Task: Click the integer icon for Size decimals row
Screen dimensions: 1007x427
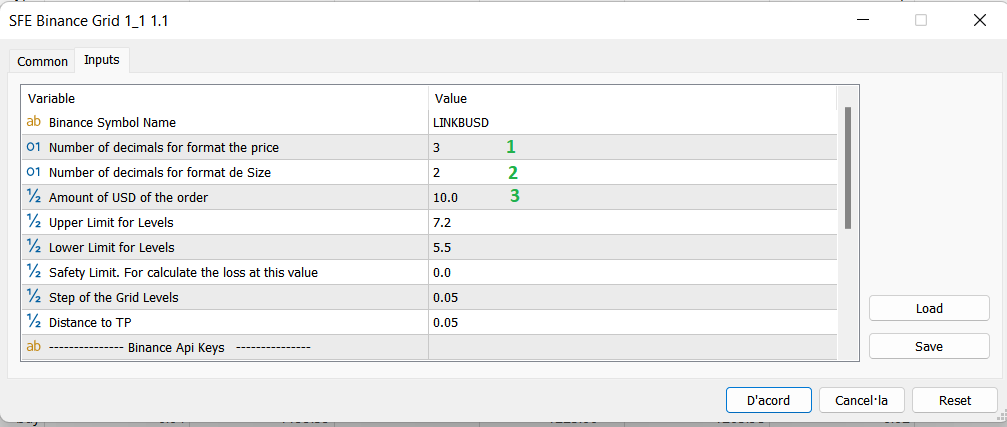Action: pyautogui.click(x=33, y=172)
